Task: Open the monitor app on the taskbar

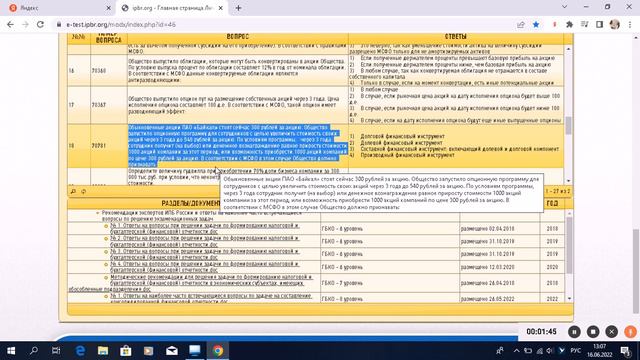Action: 195,351
